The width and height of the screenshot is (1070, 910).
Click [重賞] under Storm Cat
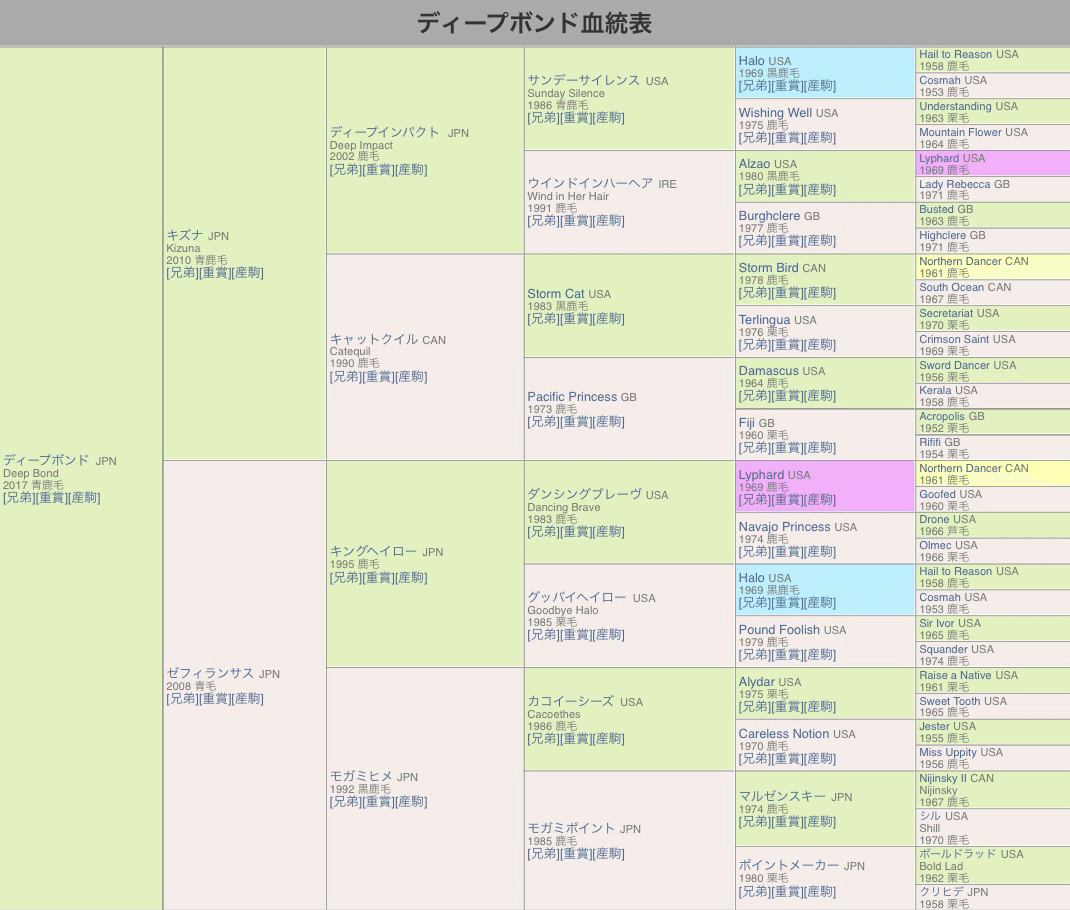(x=576, y=319)
